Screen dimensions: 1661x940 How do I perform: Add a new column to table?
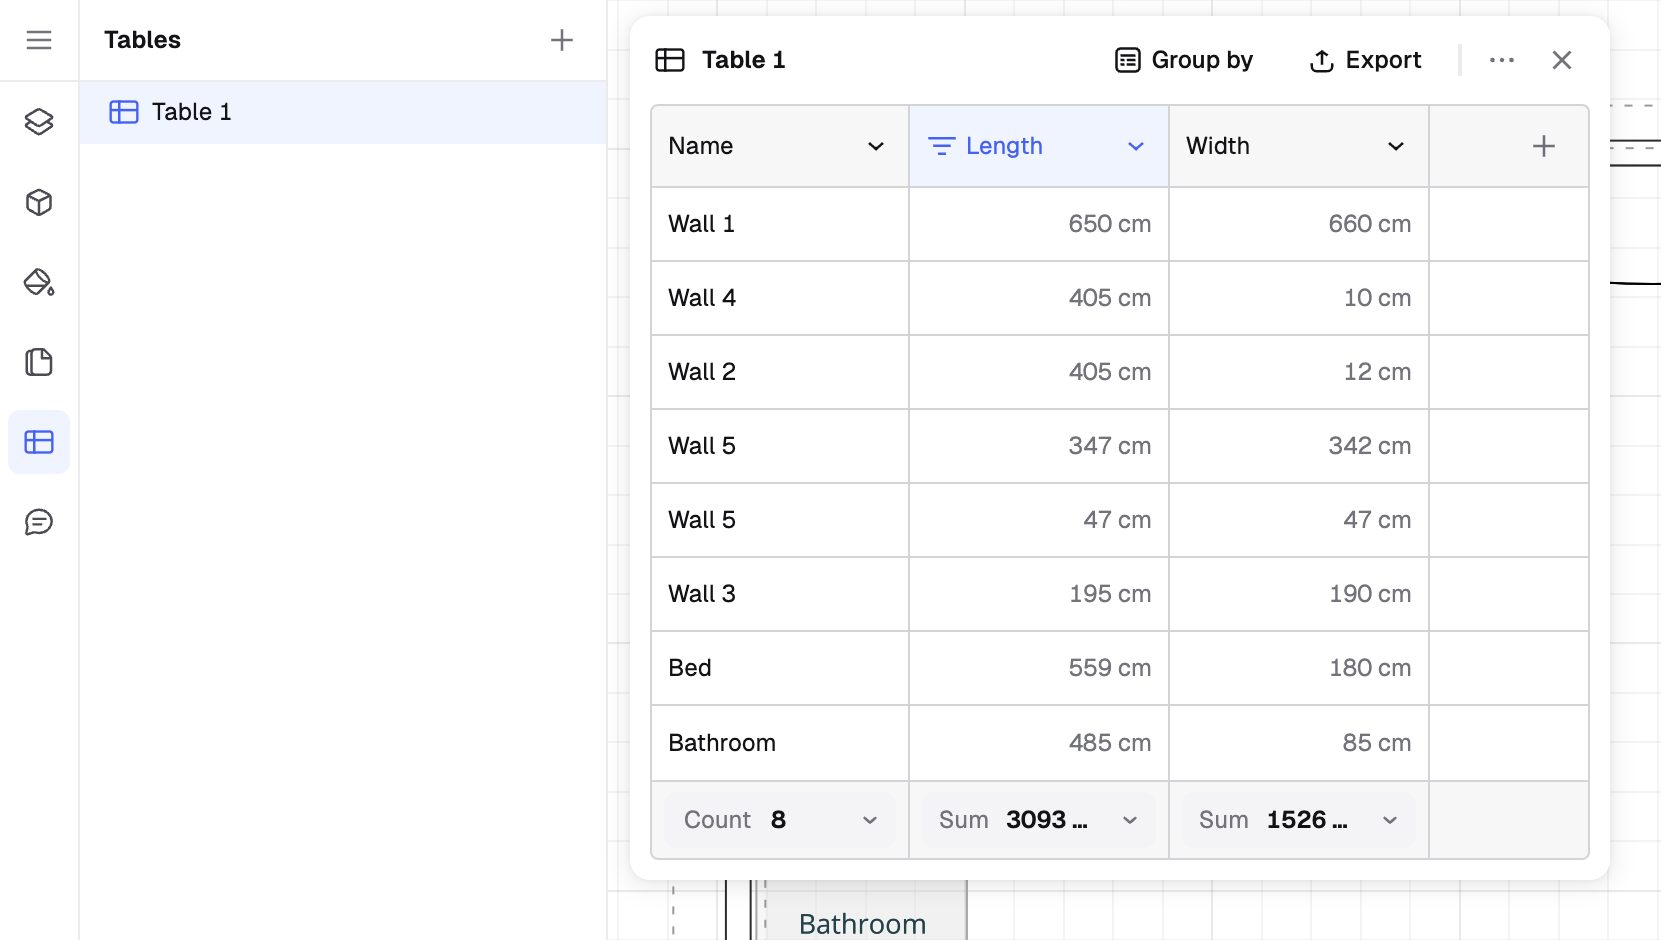1543,146
